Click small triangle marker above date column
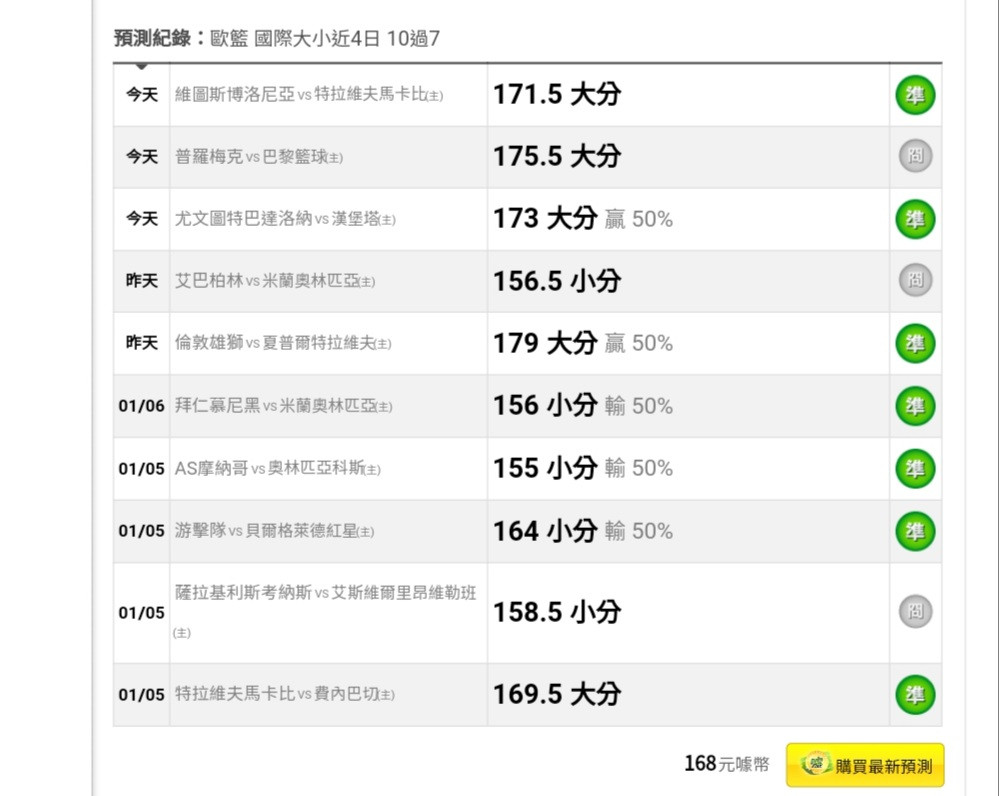 (x=141, y=66)
